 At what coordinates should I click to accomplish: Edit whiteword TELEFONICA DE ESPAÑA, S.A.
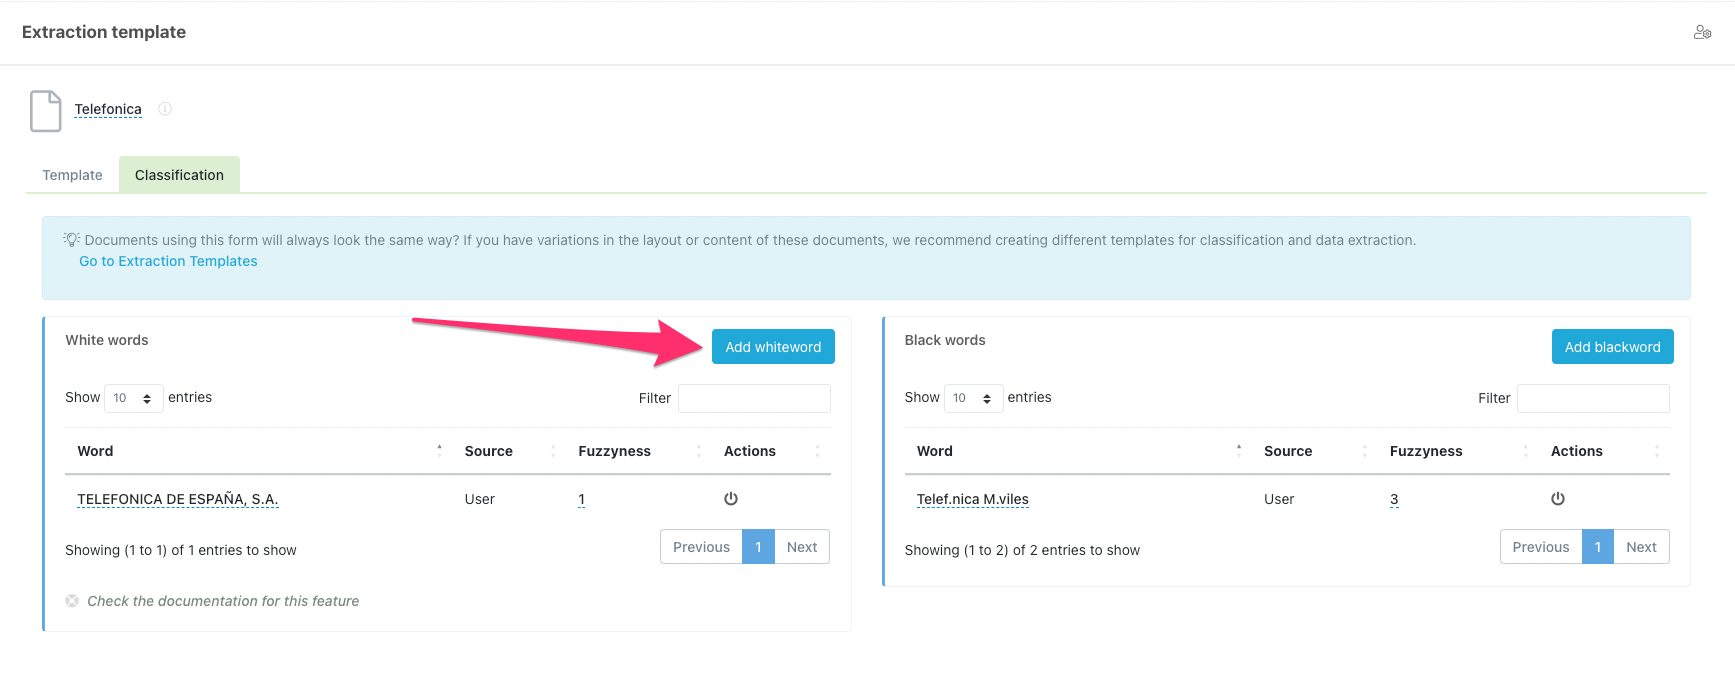pos(178,499)
